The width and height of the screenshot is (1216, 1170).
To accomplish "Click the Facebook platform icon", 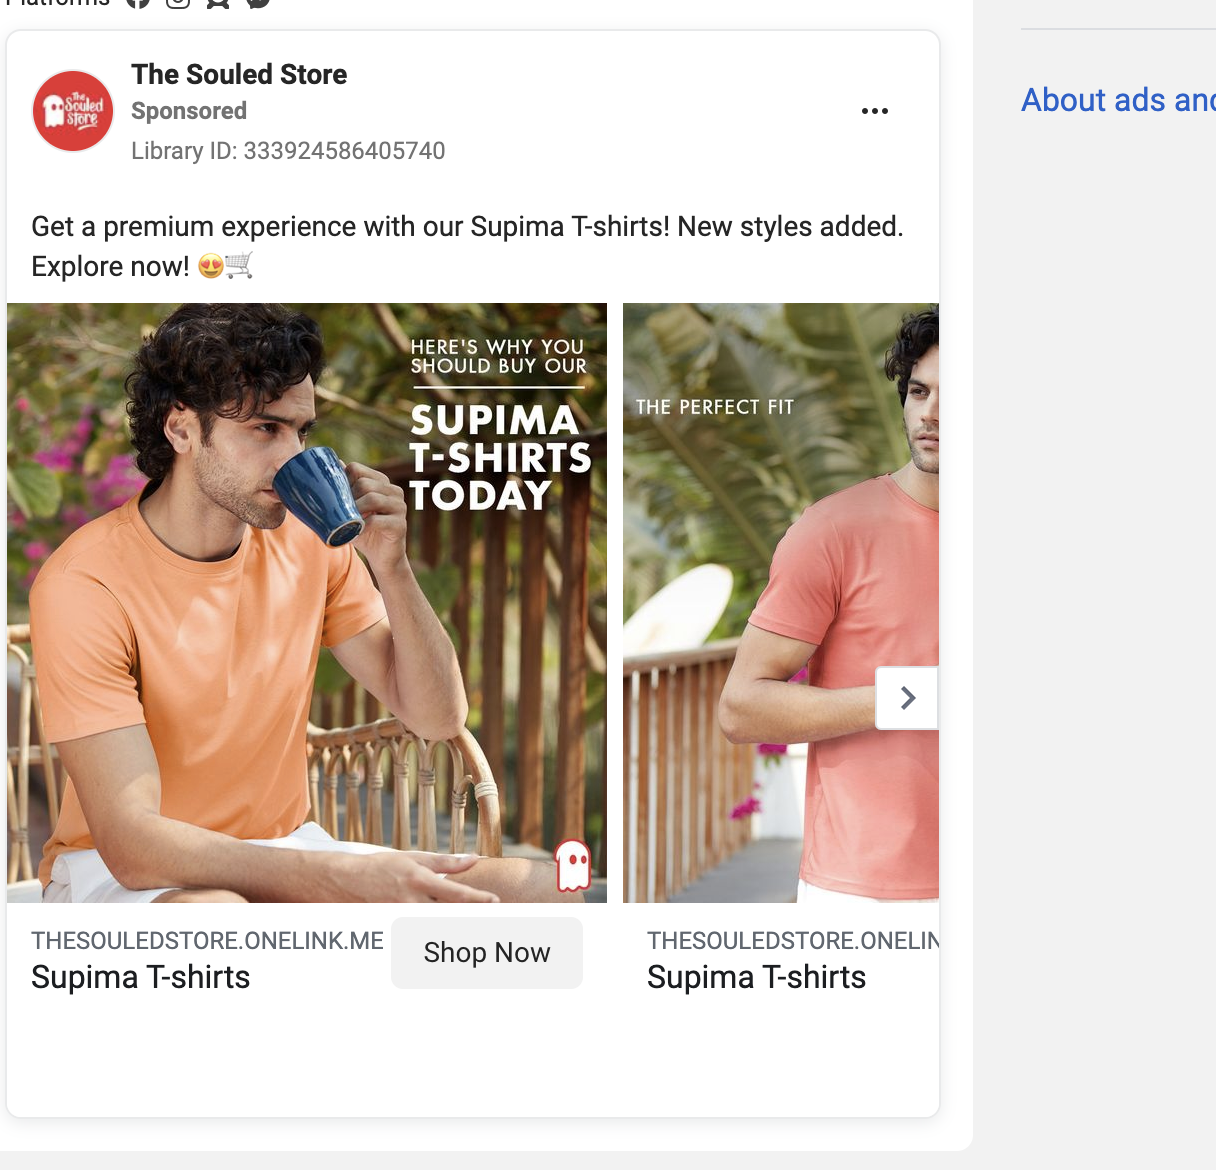I will coord(138,2).
